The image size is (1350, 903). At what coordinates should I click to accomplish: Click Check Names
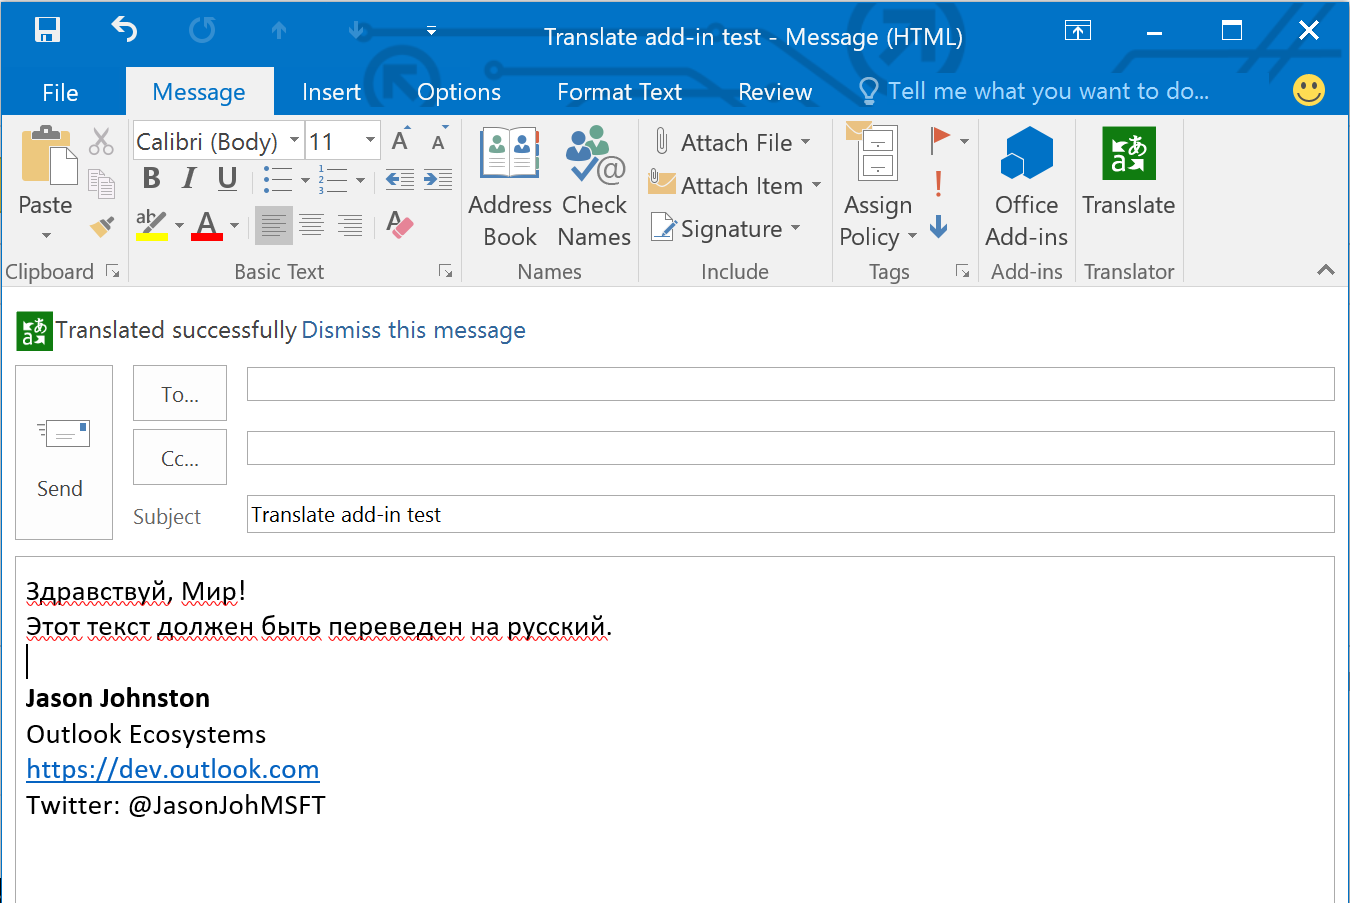point(594,187)
